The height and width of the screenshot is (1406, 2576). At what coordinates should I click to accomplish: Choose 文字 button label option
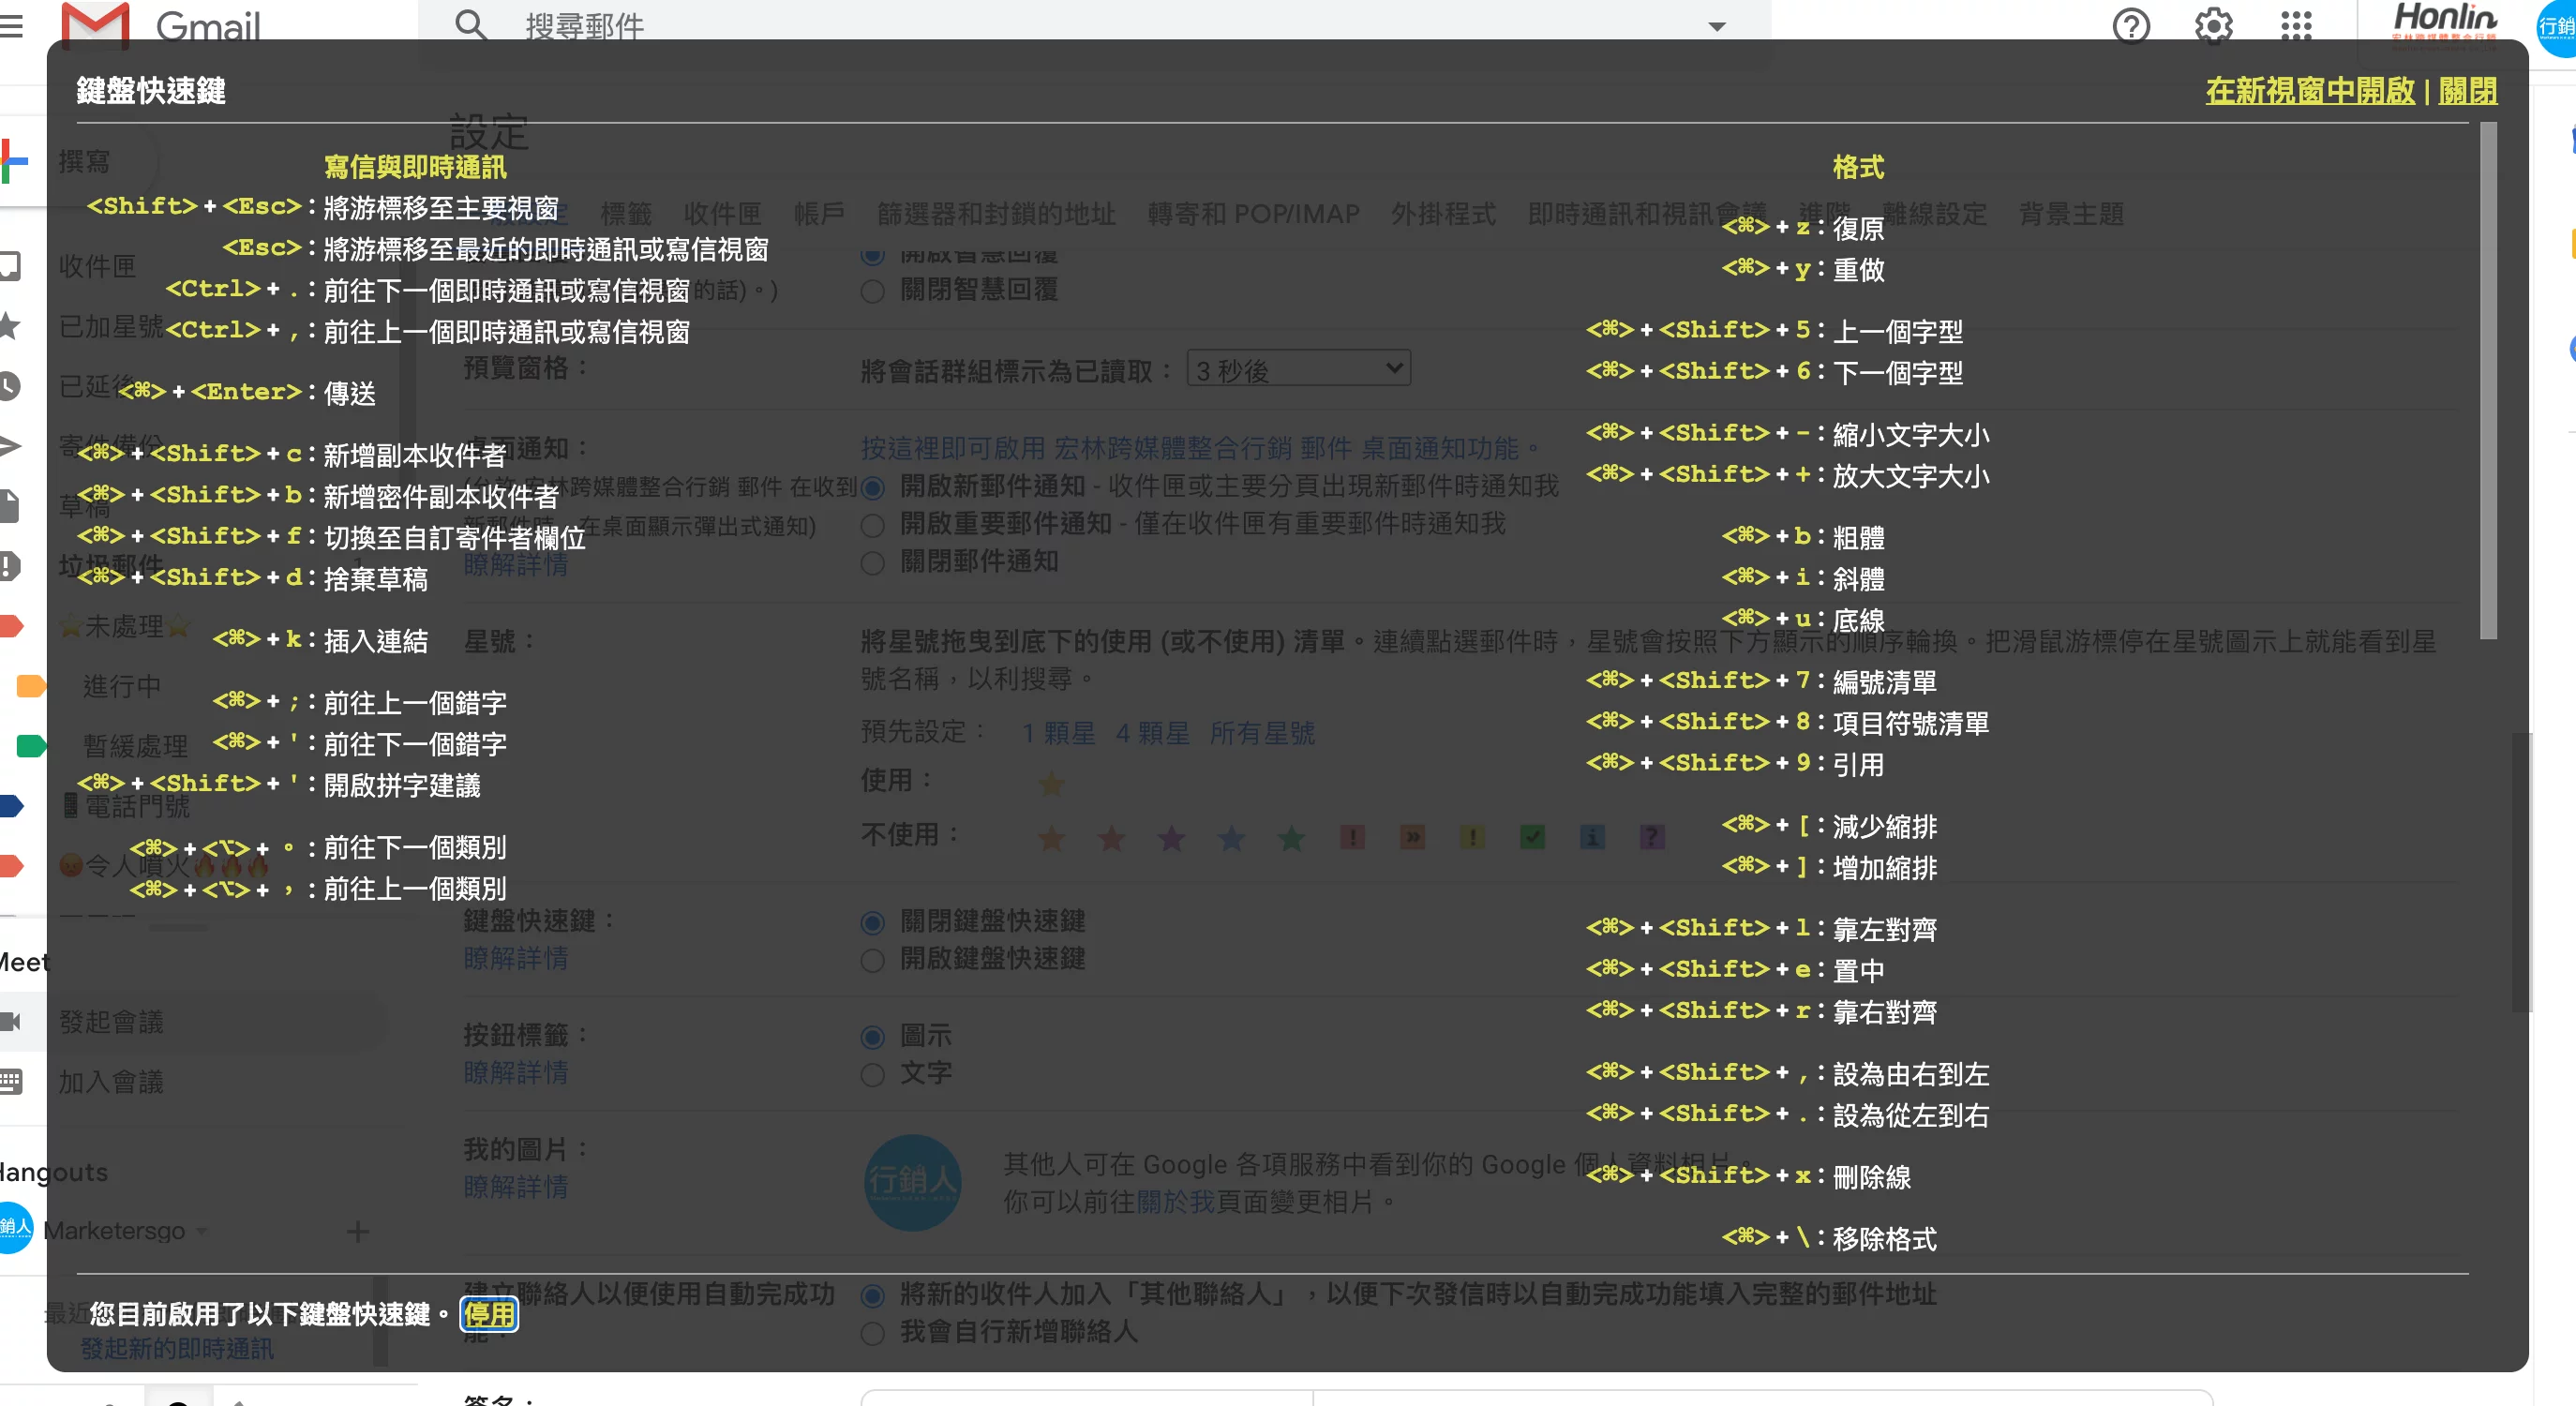[872, 1074]
